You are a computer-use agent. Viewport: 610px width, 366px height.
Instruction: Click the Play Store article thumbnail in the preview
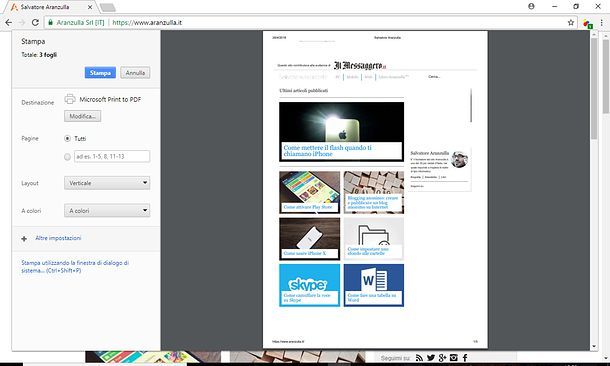pos(309,192)
